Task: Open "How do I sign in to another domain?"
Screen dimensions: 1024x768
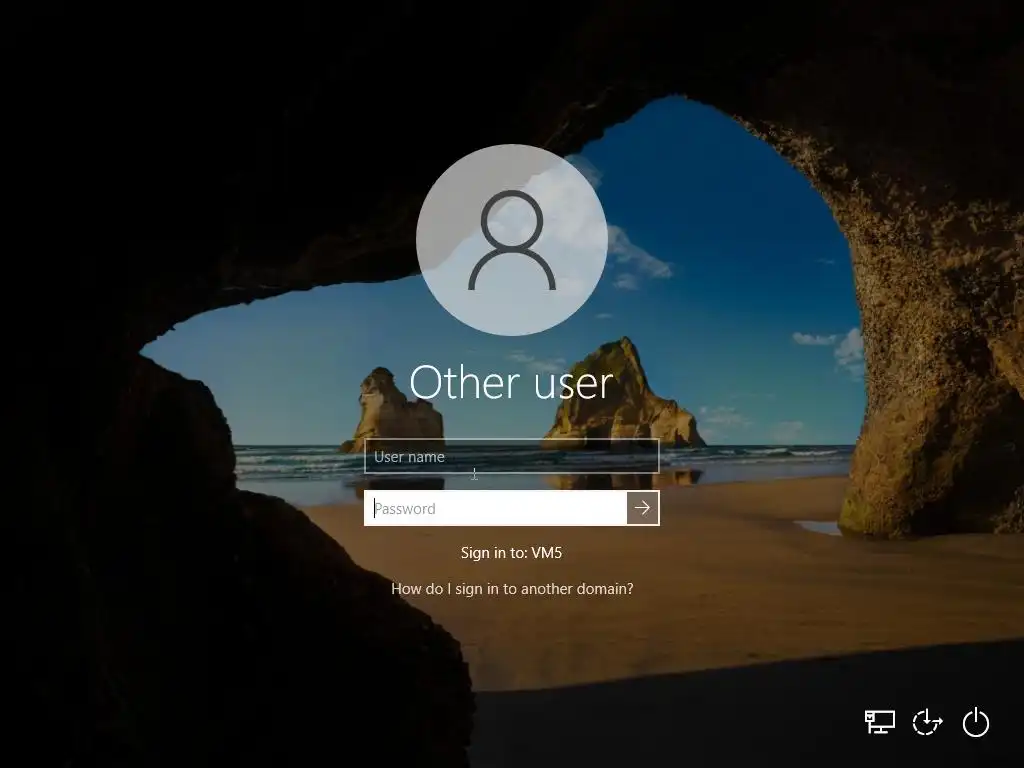Action: (x=512, y=588)
